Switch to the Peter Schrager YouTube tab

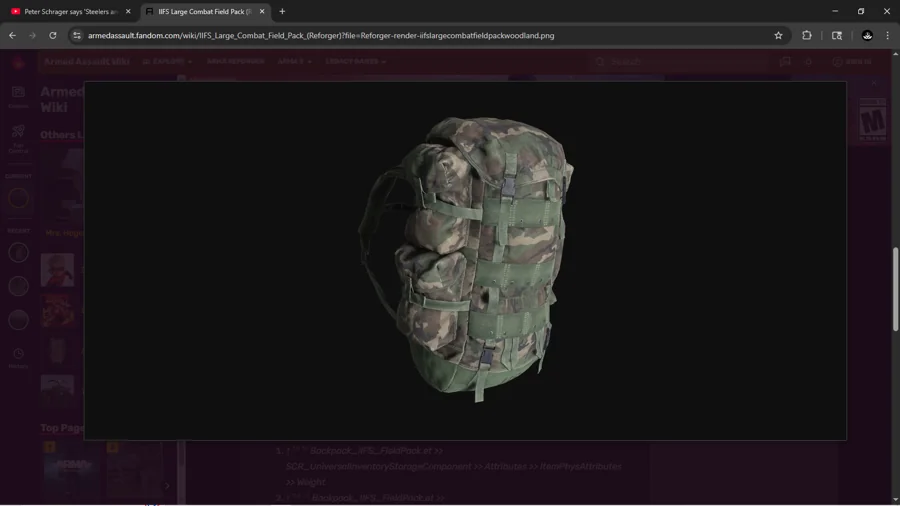point(70,11)
